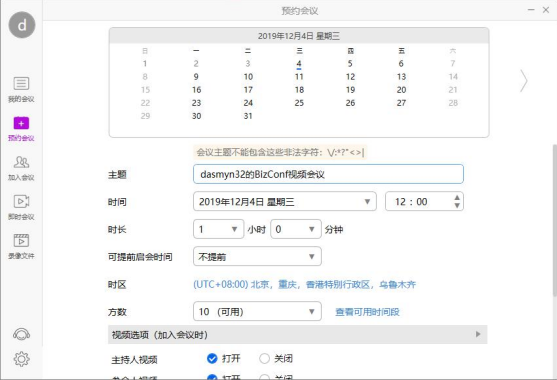Click calendar header 2019年12月4日 星期三
Image resolution: width=557 pixels, height=380 pixels.
299,36
